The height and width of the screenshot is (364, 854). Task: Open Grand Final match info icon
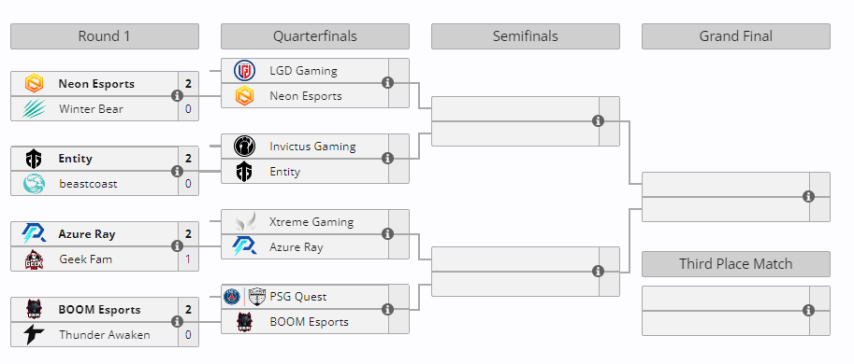pos(808,197)
